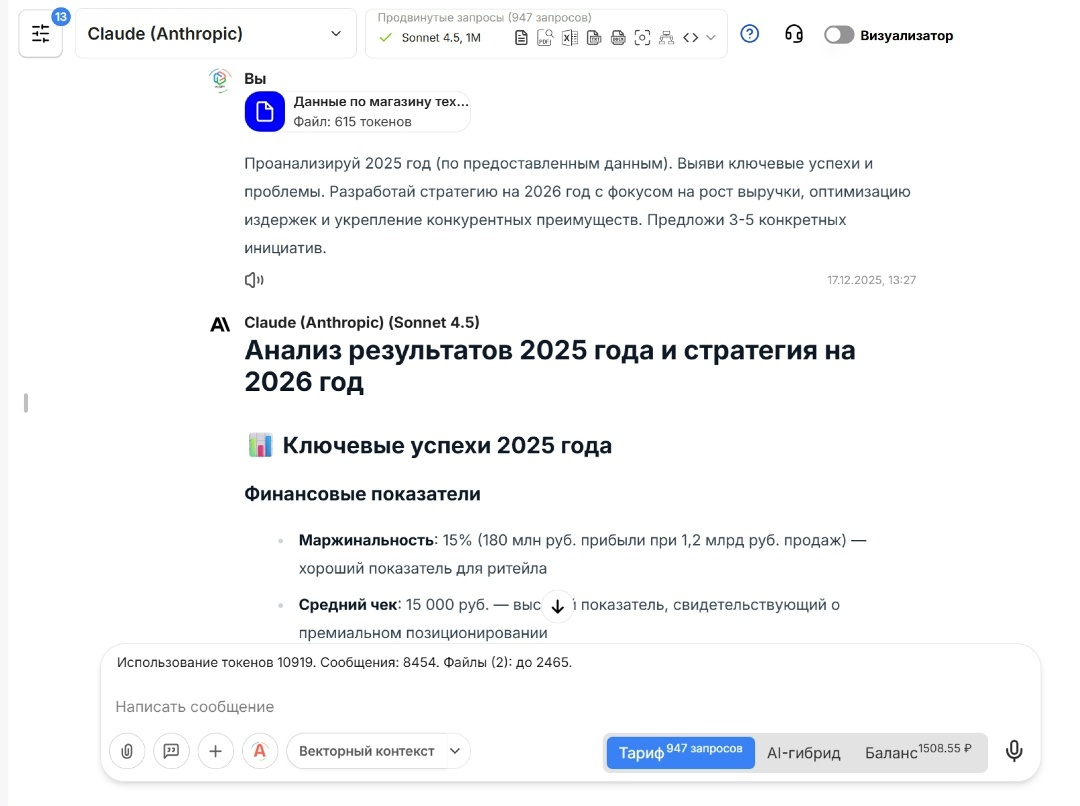The width and height of the screenshot is (1080, 806).
Task: Open the attached file Данные по магазину тех...
Action: 357,111
